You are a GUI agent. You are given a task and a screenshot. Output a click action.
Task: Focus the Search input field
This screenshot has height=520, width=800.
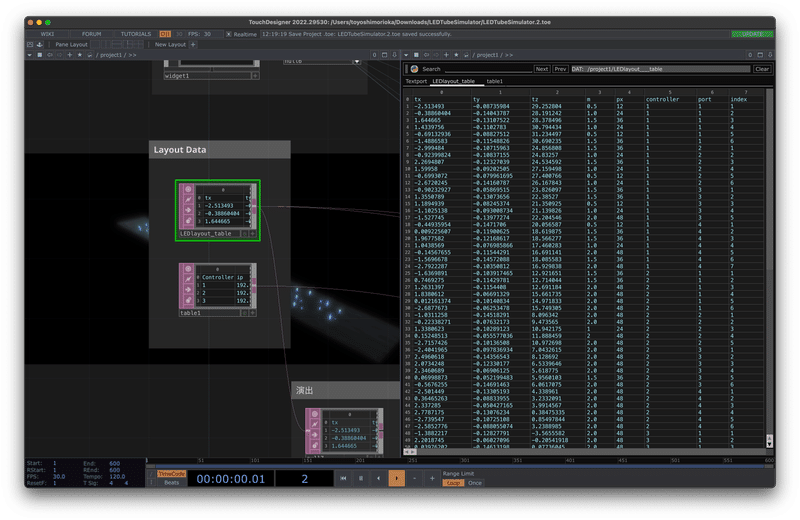[488, 69]
